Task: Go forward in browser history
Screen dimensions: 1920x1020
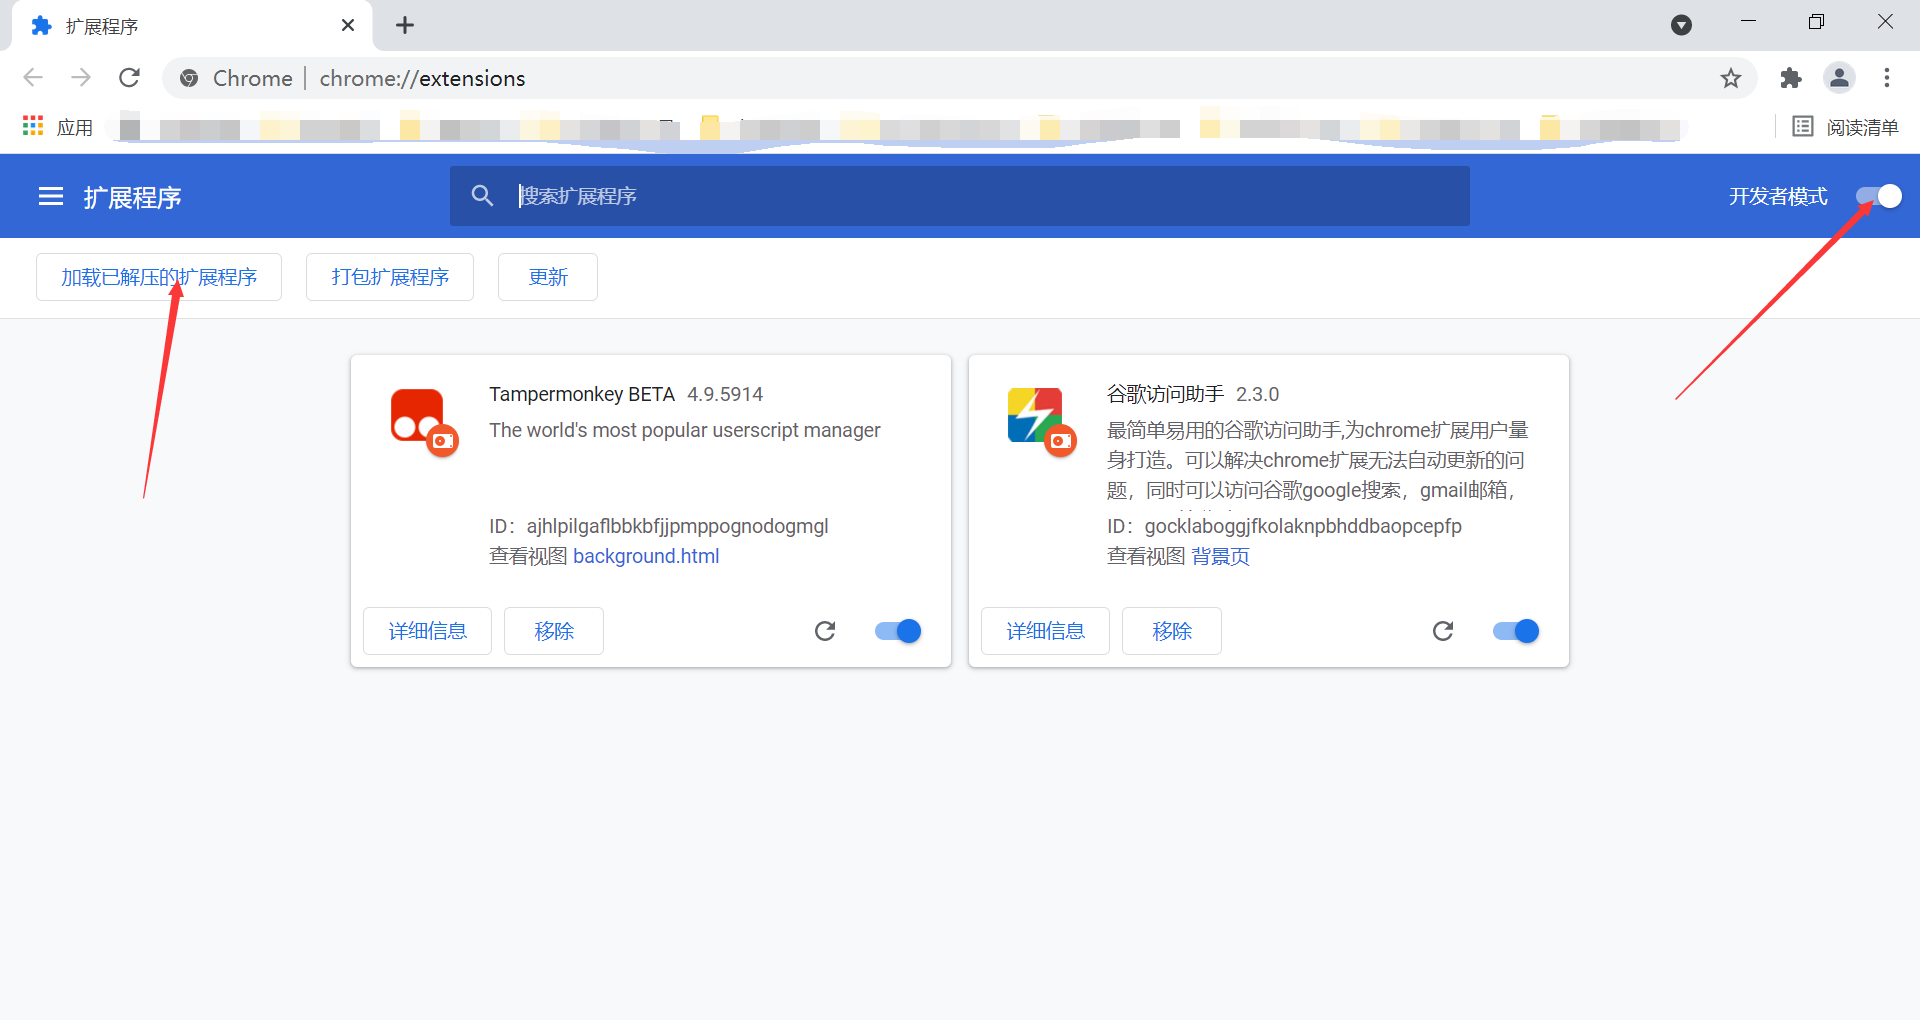Action: [81, 78]
